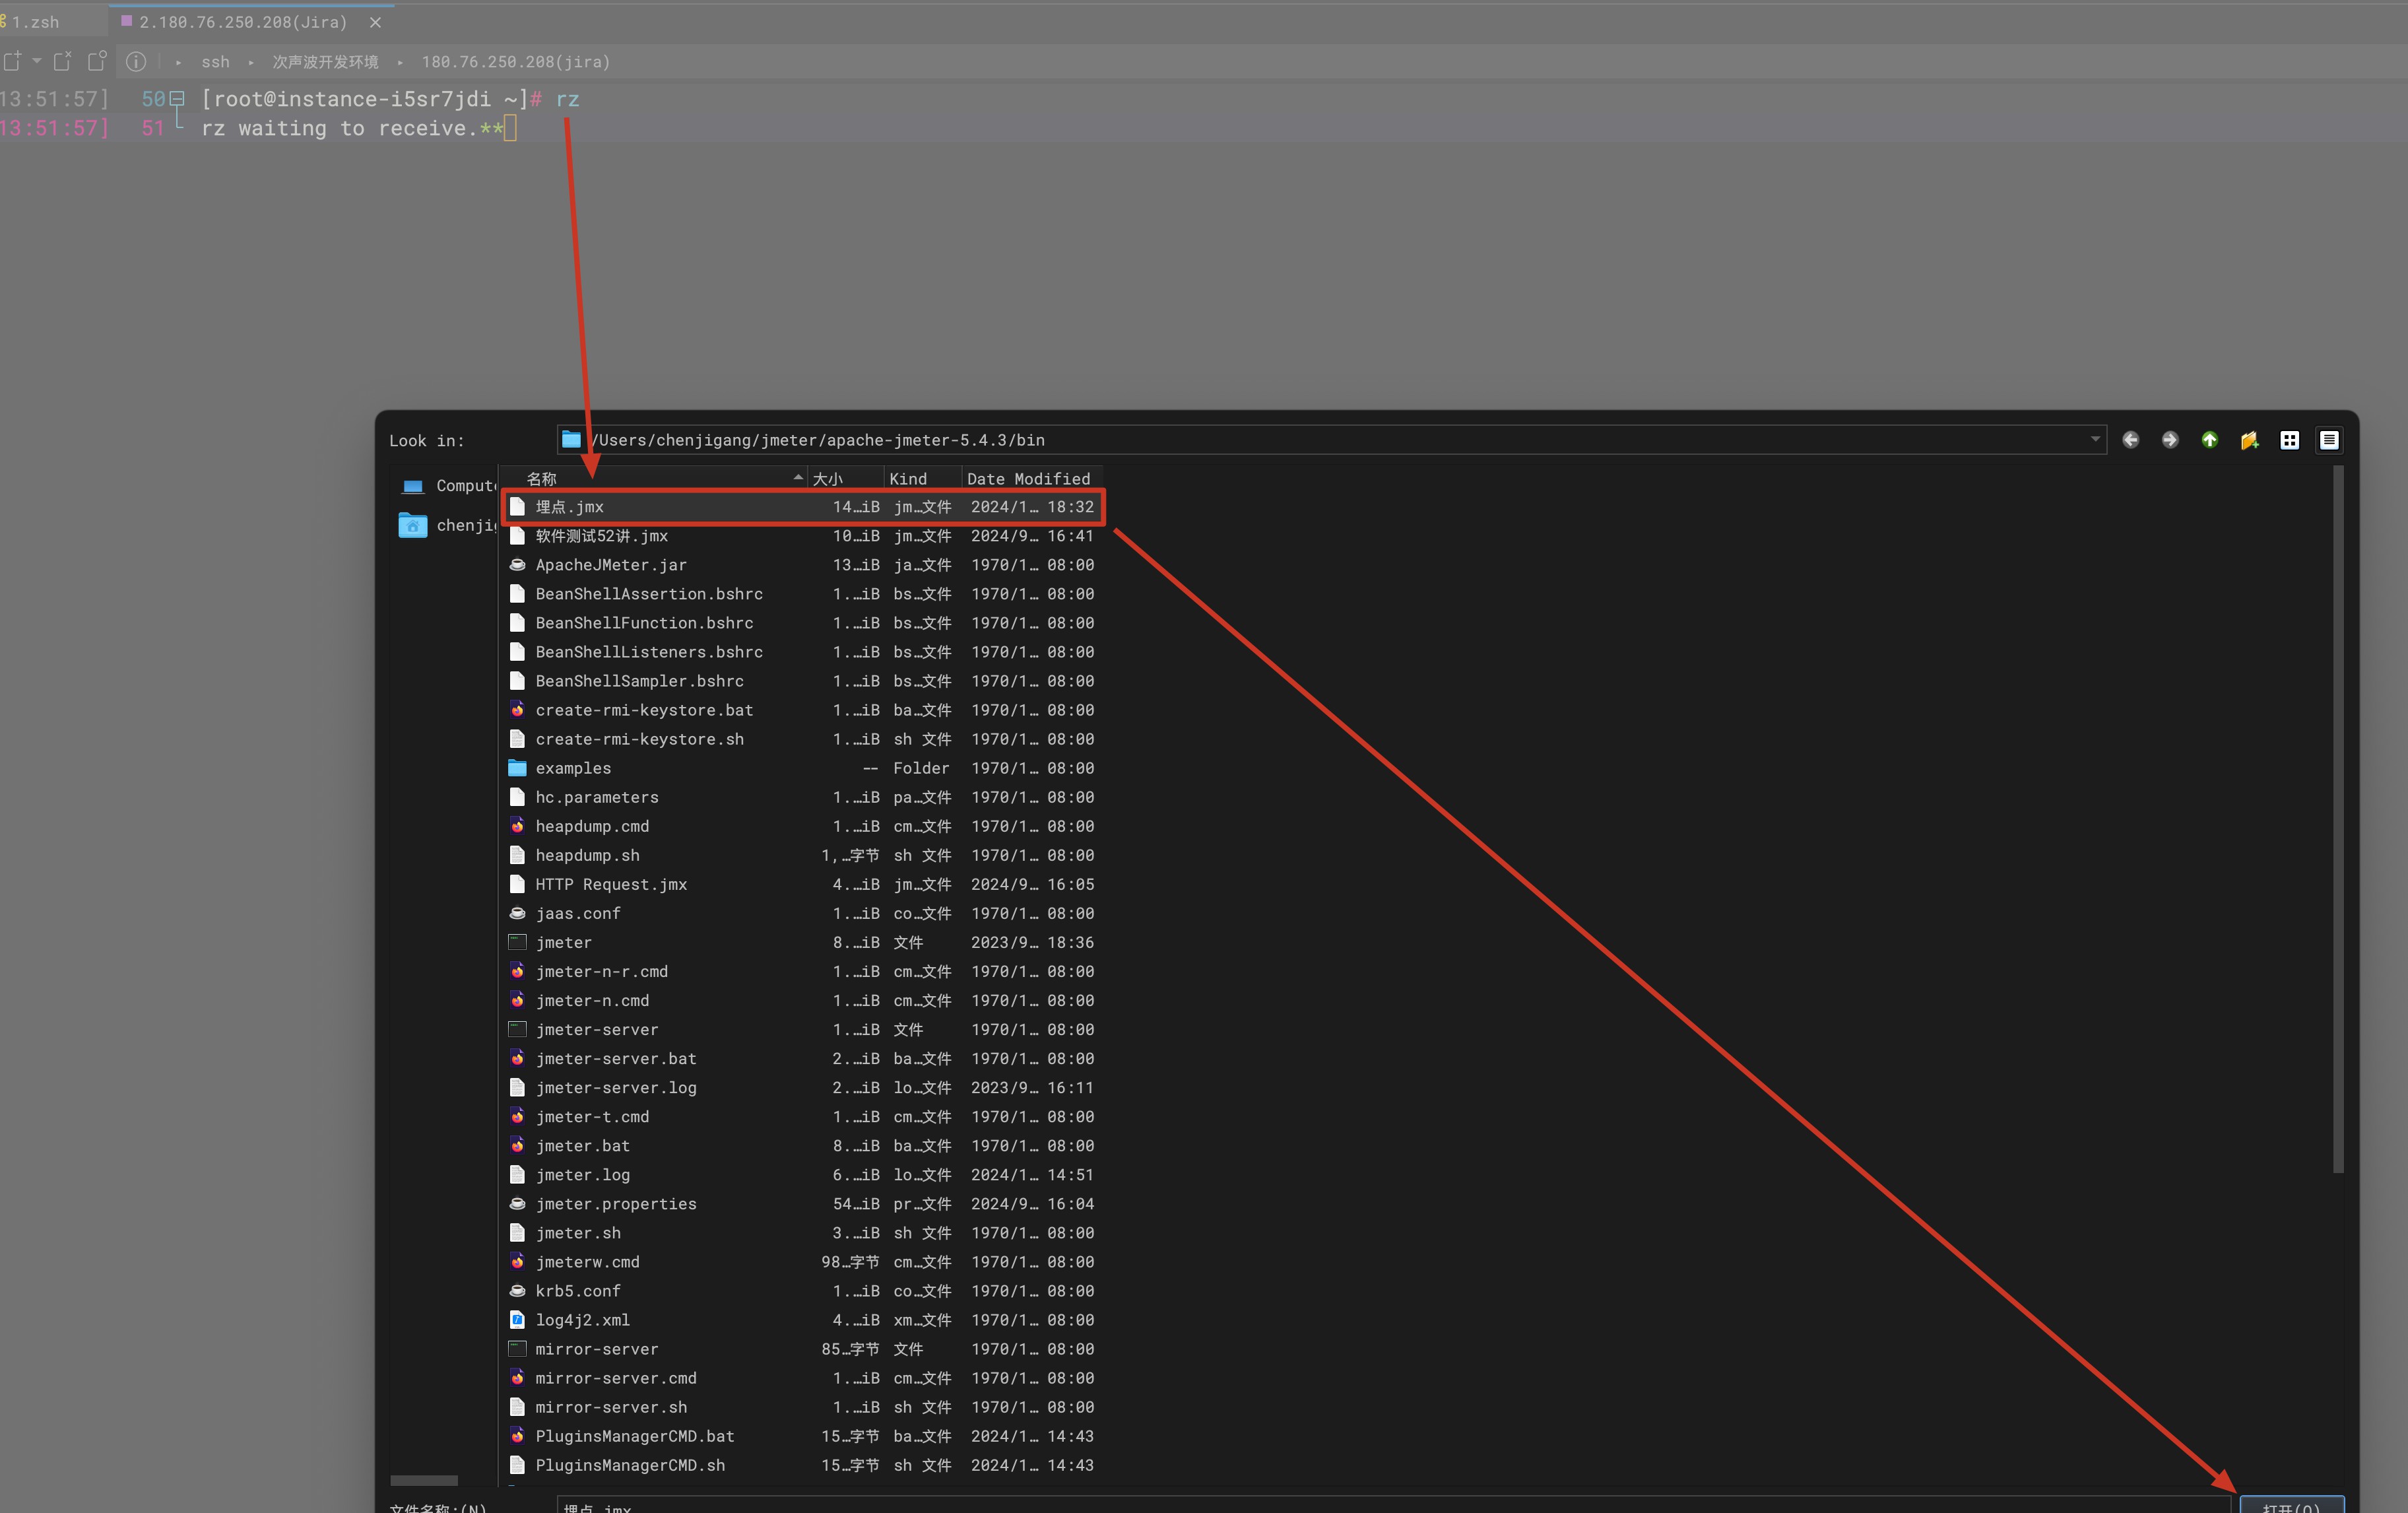2408x1513 pixels.
Task: Select the file 埋点.jmx
Action: coord(802,507)
